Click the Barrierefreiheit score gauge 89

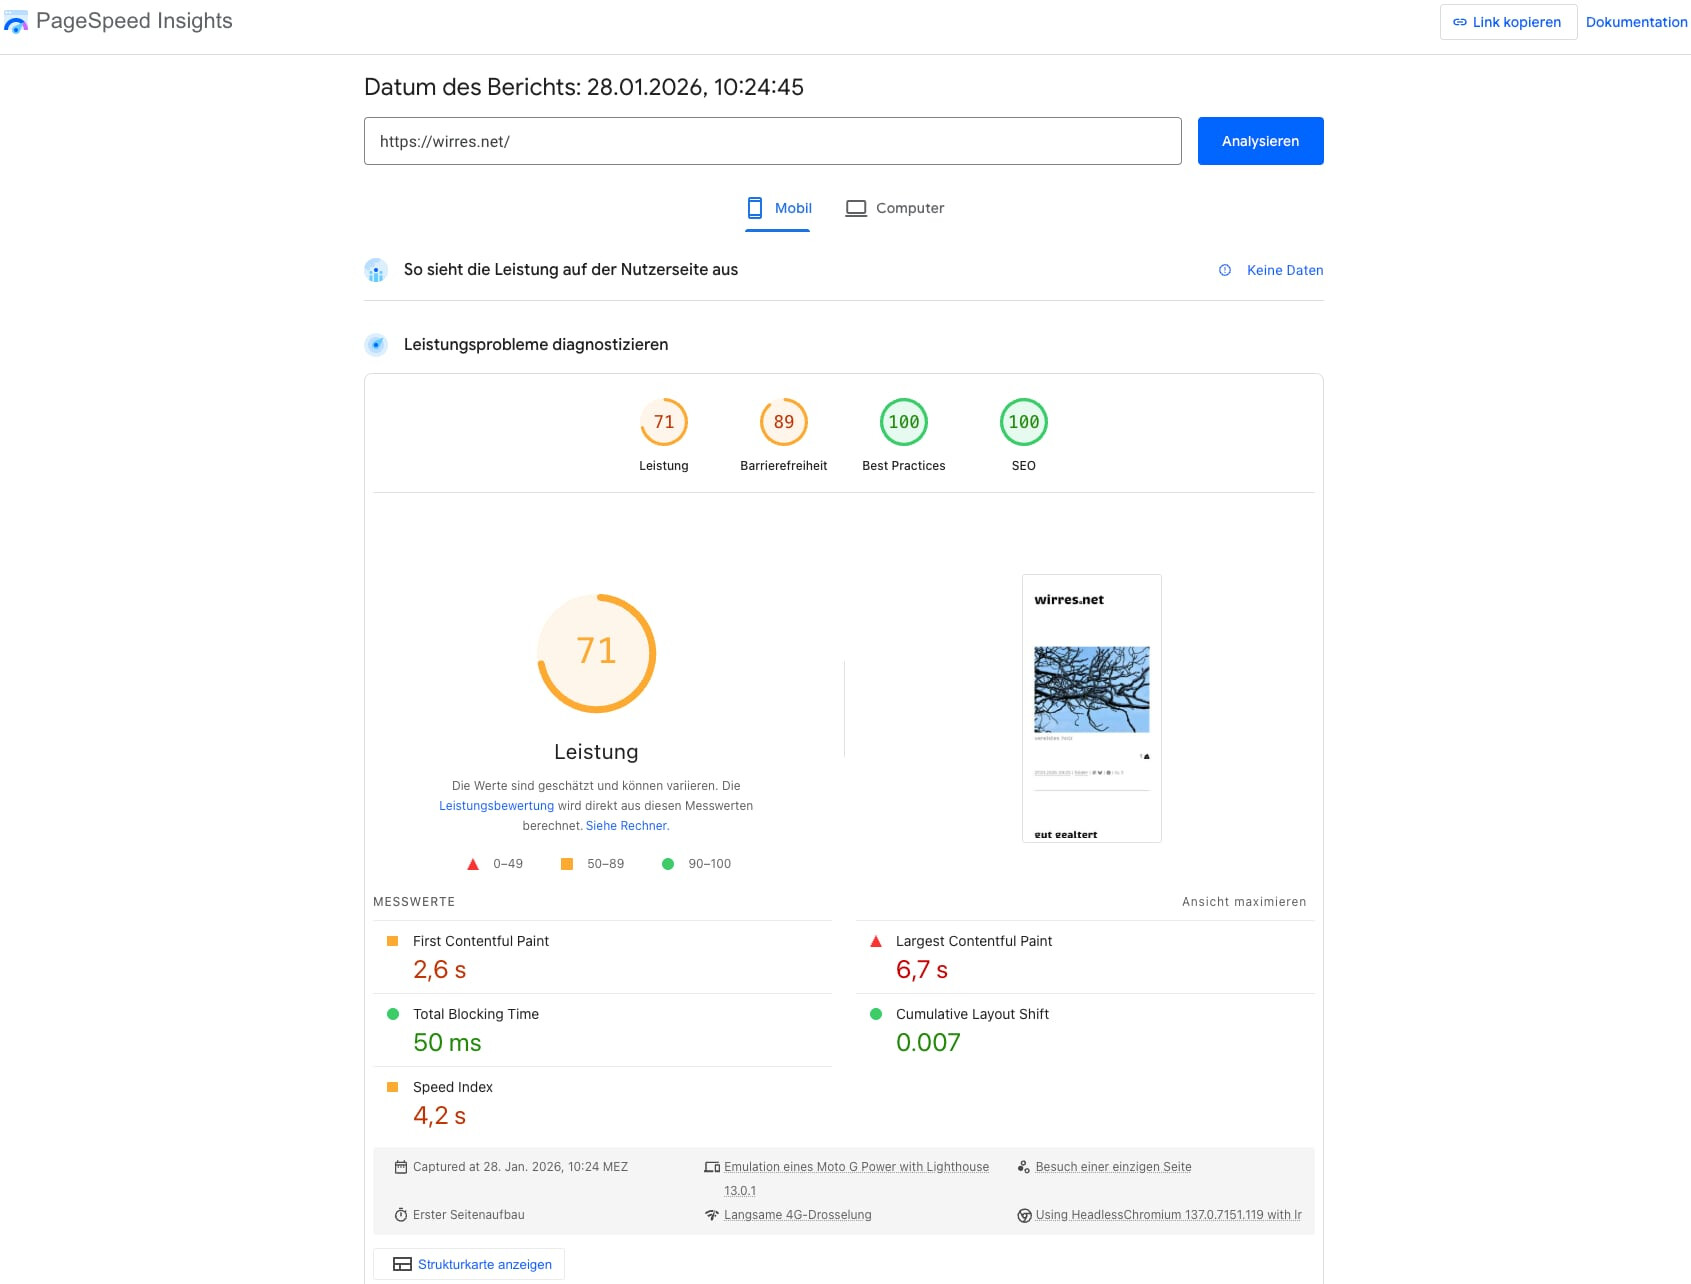click(x=783, y=423)
